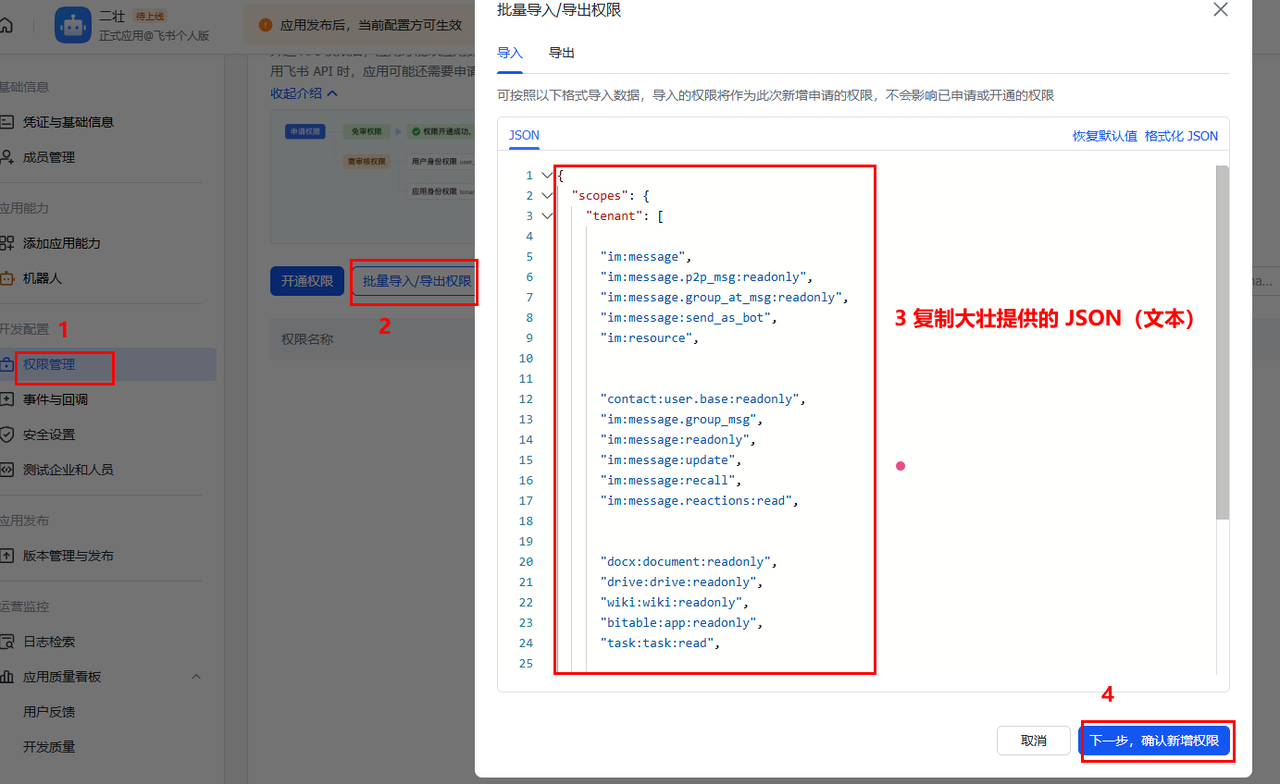Screen dimensions: 1280x784
Task: Click the 取消 cancel button
Action: coord(1033,740)
